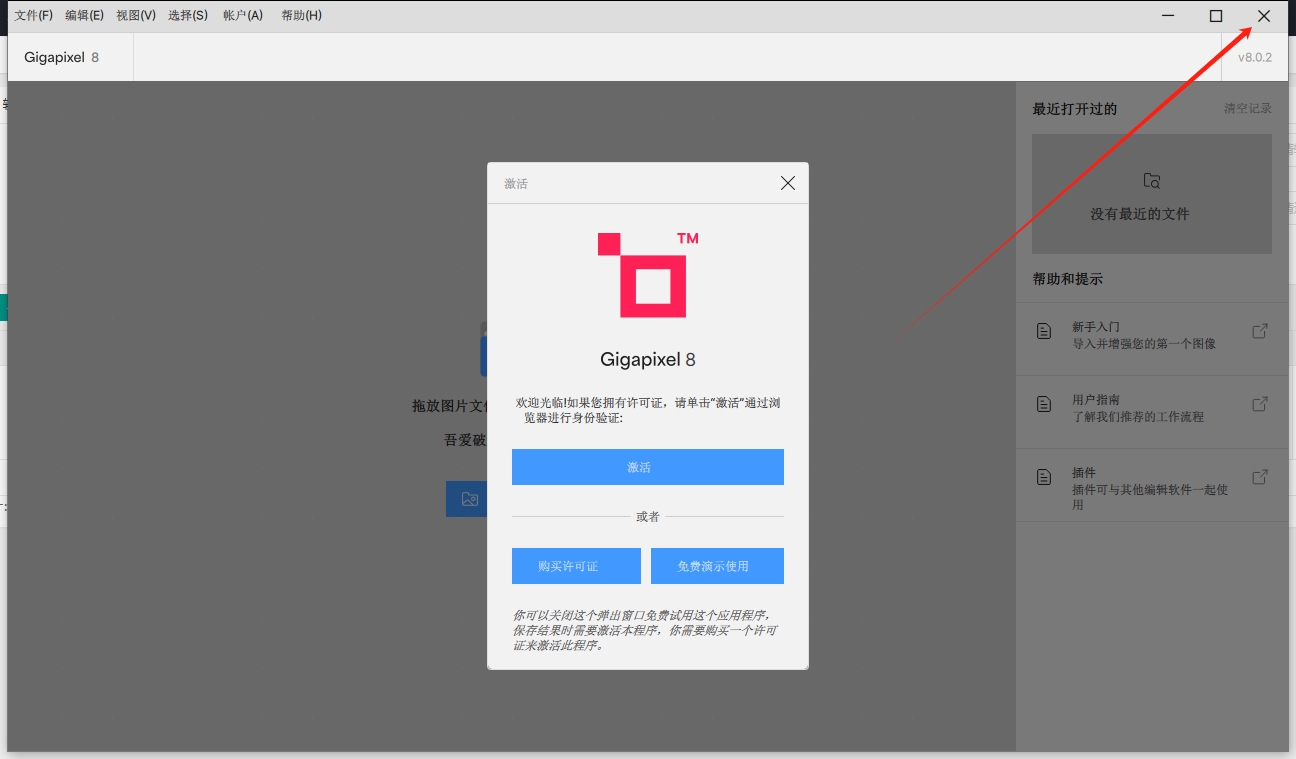Screen dimensions: 1296x759
Task: Click the browse images folder button behind dialog
Action: pos(467,499)
